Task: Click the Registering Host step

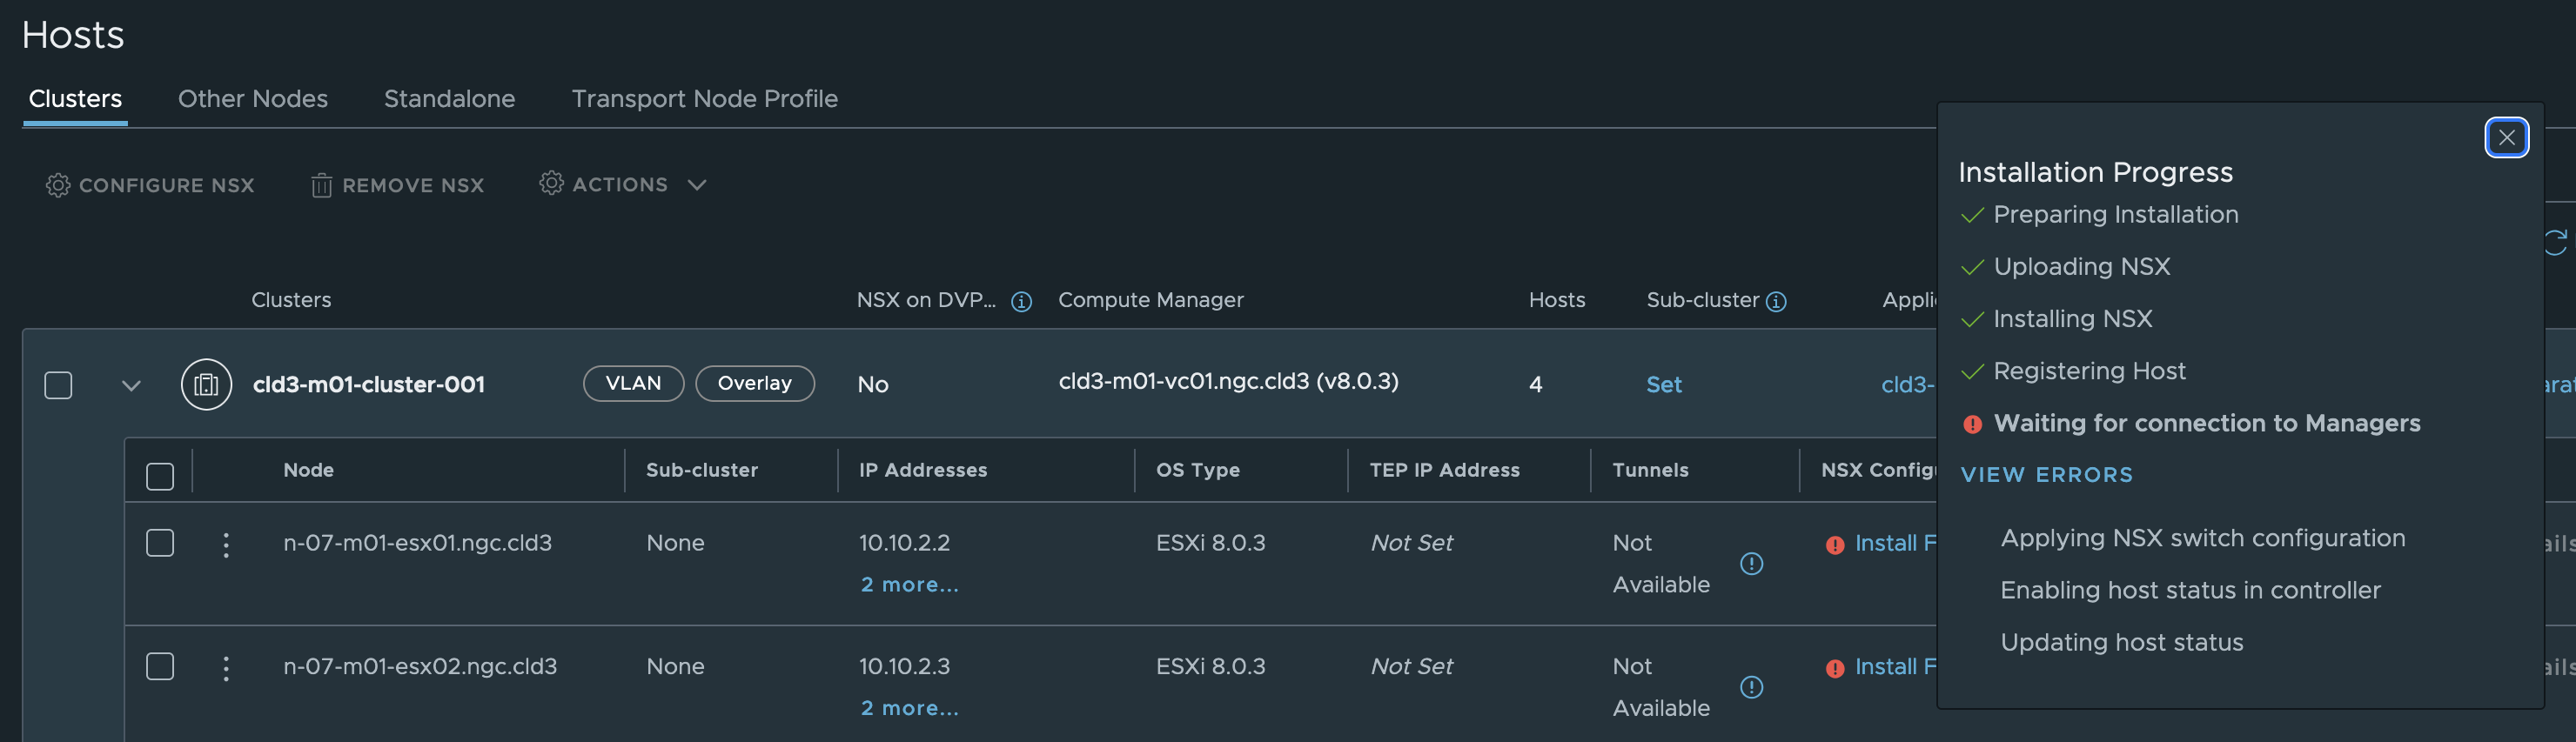Action: (2089, 371)
